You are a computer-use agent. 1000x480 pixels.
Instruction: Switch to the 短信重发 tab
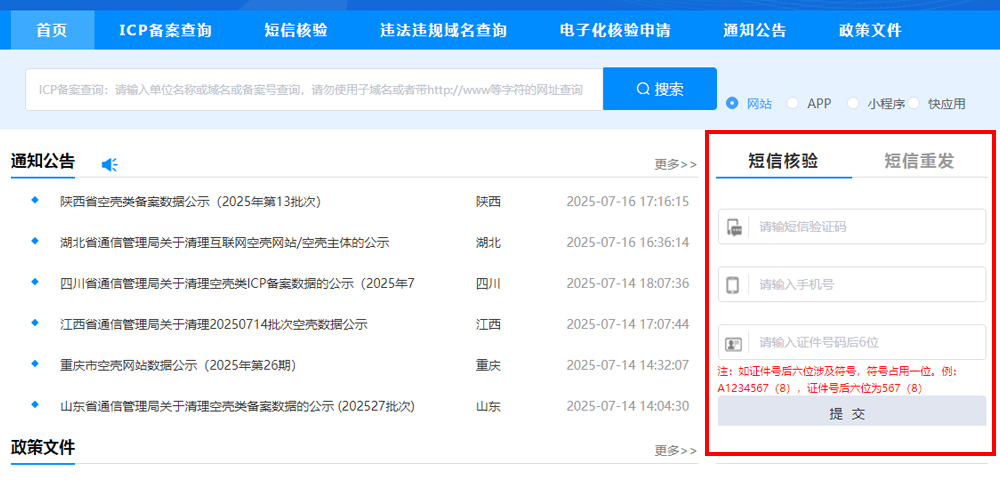coord(919,161)
